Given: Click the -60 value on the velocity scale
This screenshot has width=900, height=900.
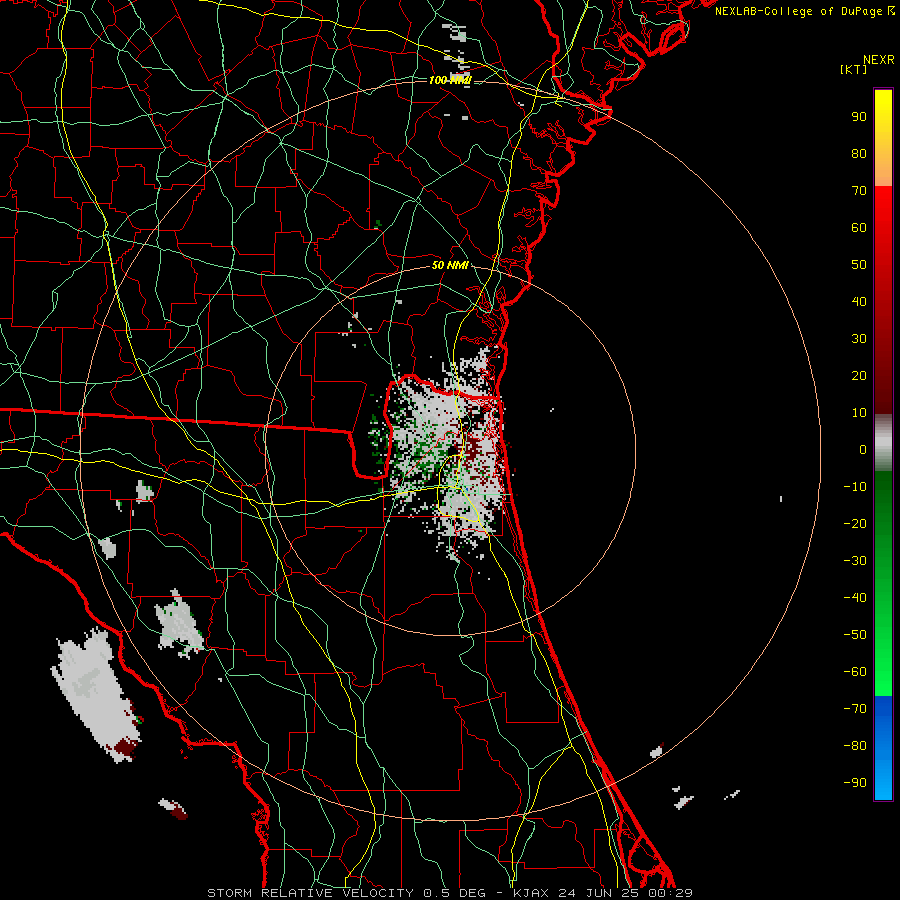Looking at the screenshot, I should 855,672.
